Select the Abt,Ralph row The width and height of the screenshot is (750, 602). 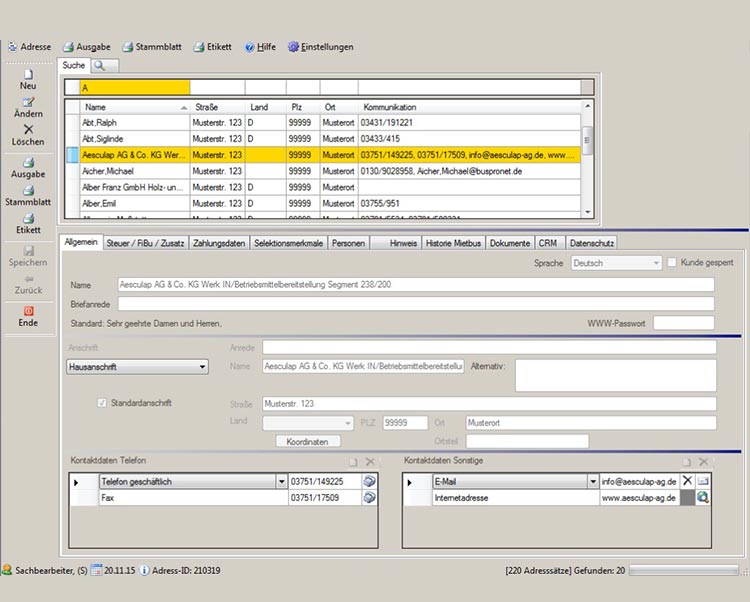[323, 122]
